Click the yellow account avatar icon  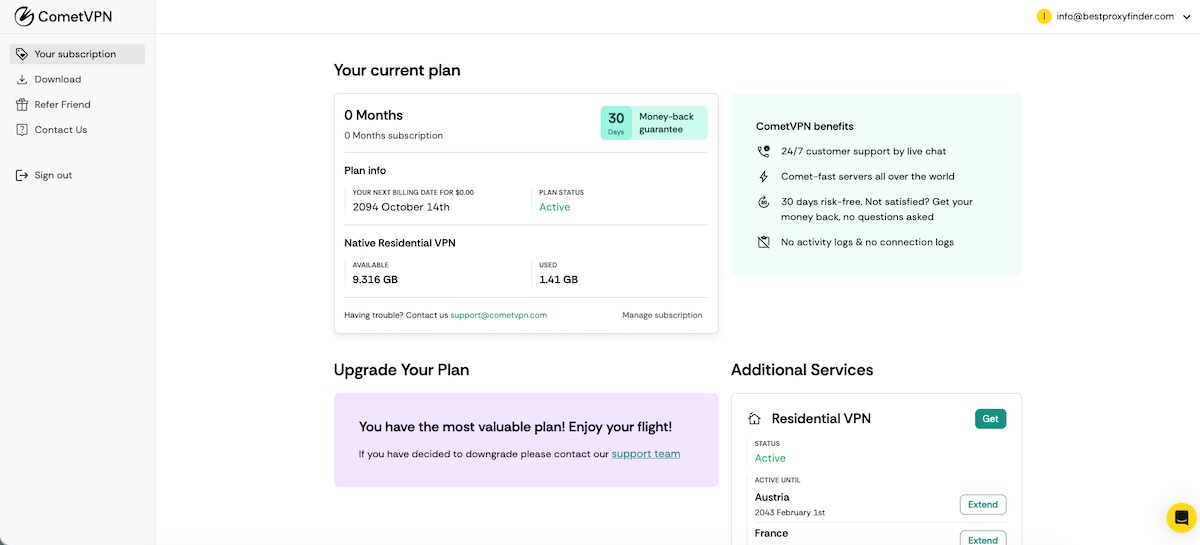point(1044,16)
